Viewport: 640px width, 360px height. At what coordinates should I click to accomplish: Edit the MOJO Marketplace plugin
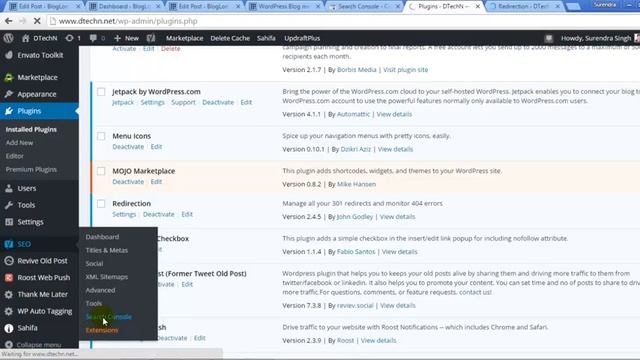tap(156, 182)
